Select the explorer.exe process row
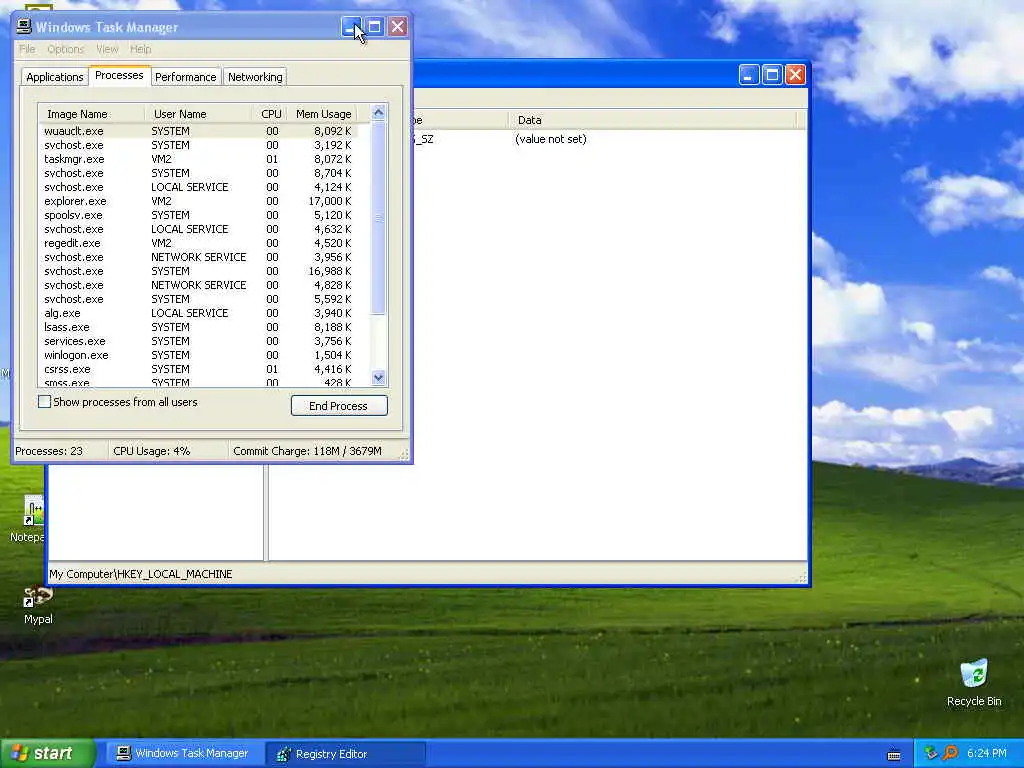Viewport: 1024px width, 768px height. coord(199,201)
